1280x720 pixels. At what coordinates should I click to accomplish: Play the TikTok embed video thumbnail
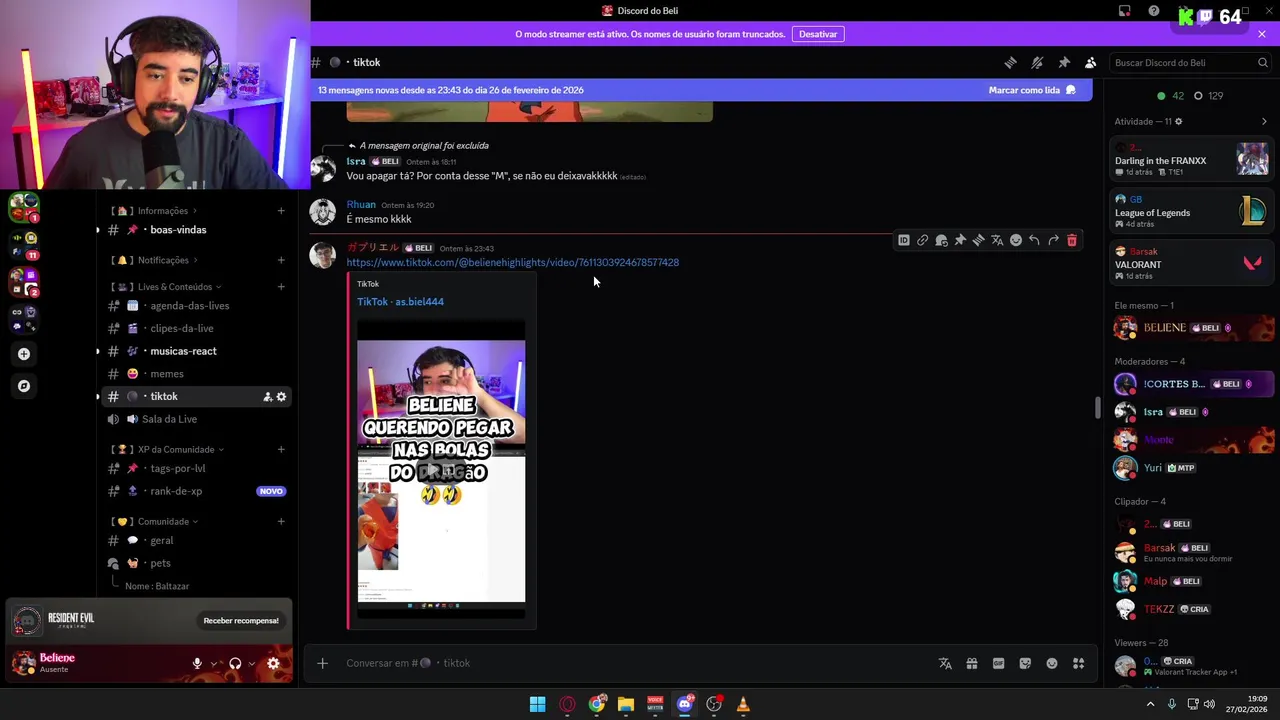tap(441, 471)
